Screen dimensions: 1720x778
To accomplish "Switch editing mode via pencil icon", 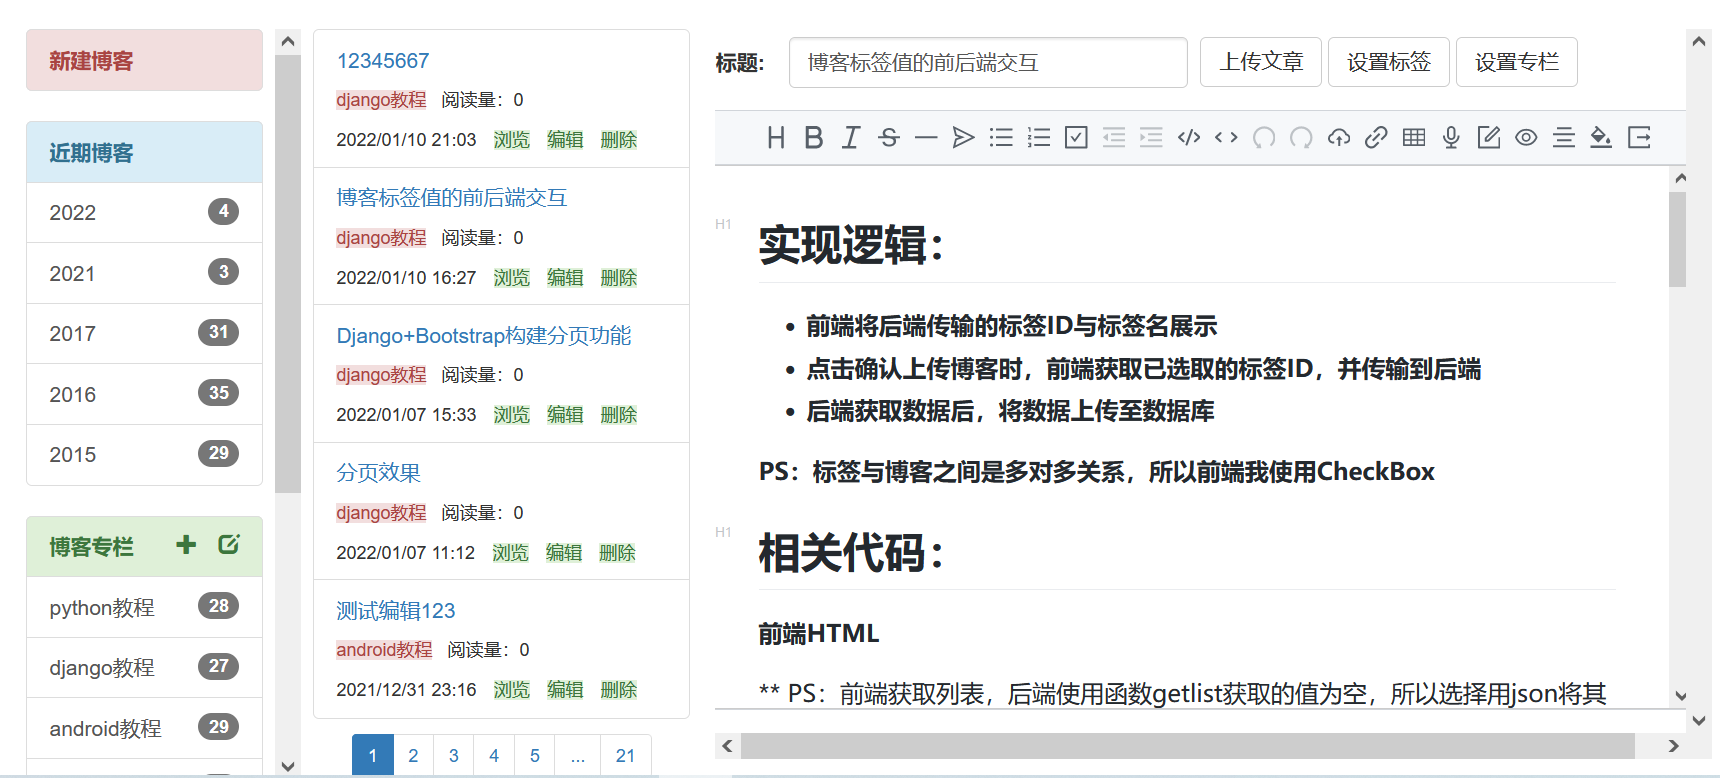I will [1489, 138].
